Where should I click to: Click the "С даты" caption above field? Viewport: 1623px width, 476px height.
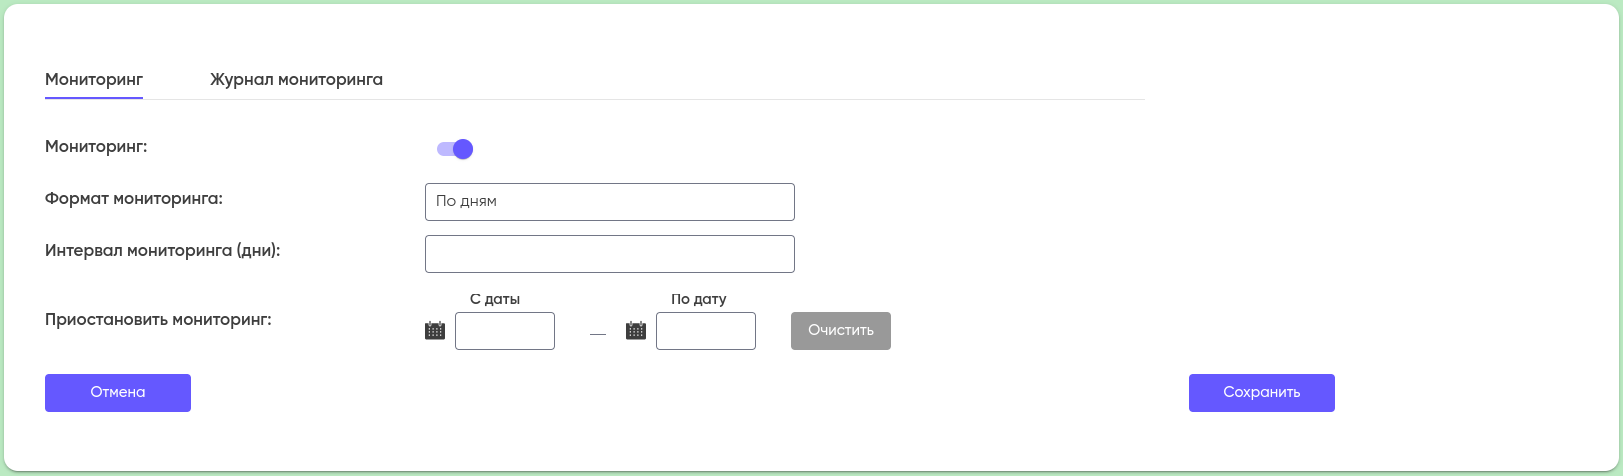coord(495,299)
